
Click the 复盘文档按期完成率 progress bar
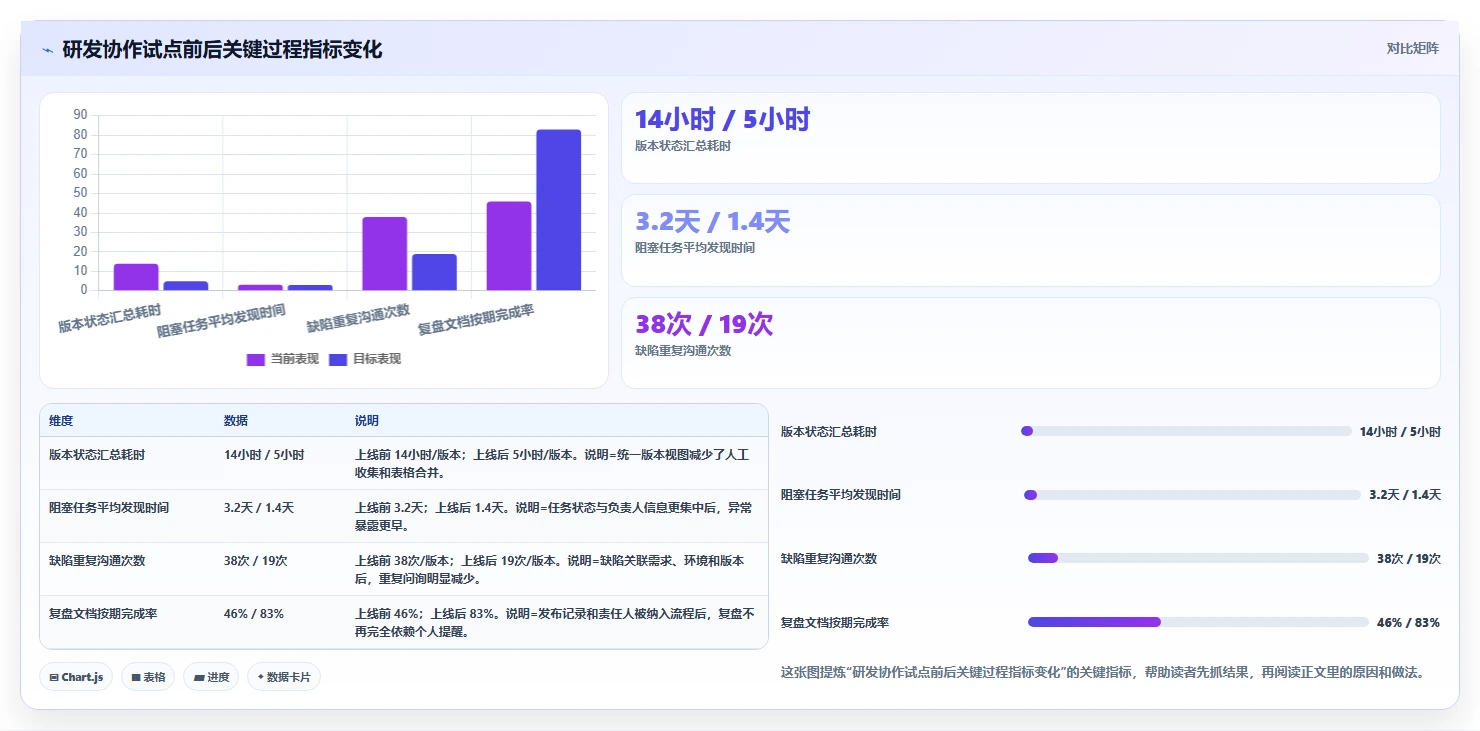(1198, 622)
